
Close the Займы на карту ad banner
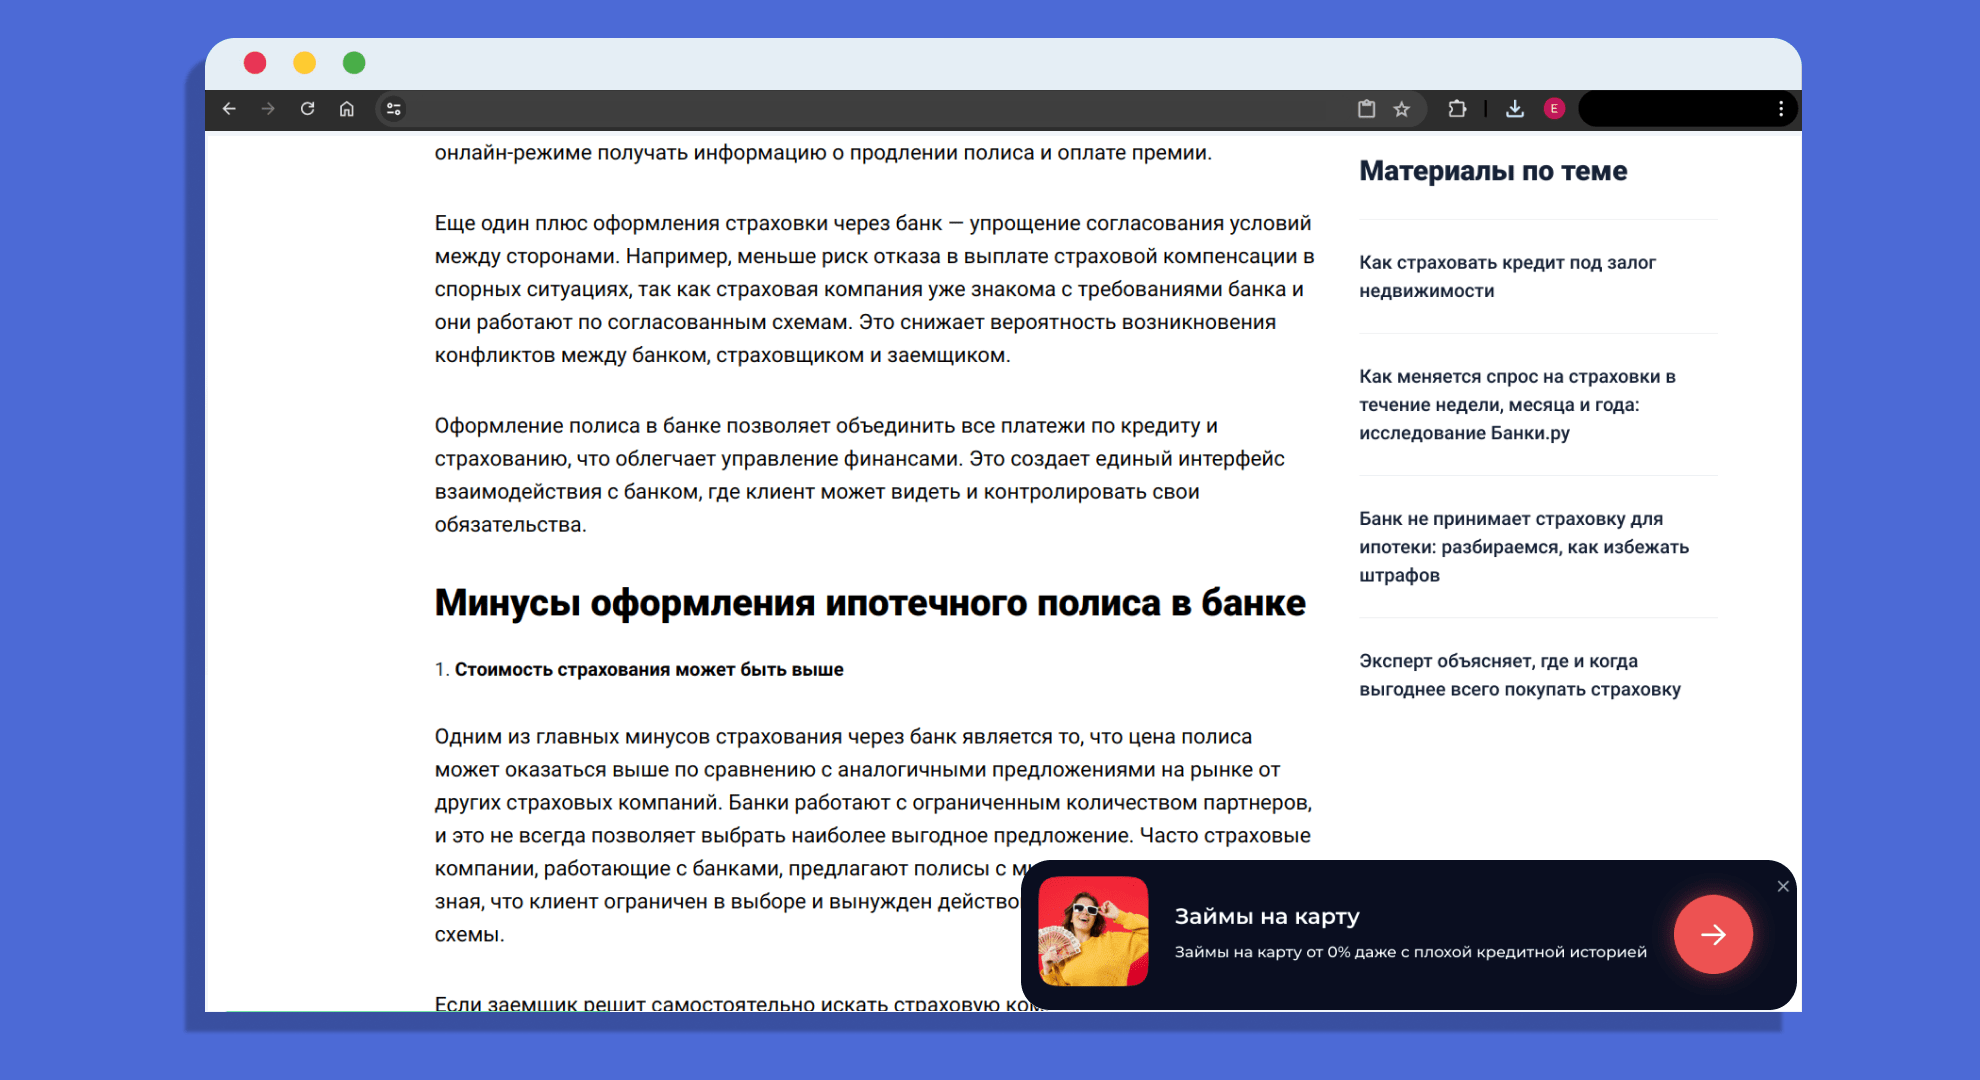coord(1783,886)
